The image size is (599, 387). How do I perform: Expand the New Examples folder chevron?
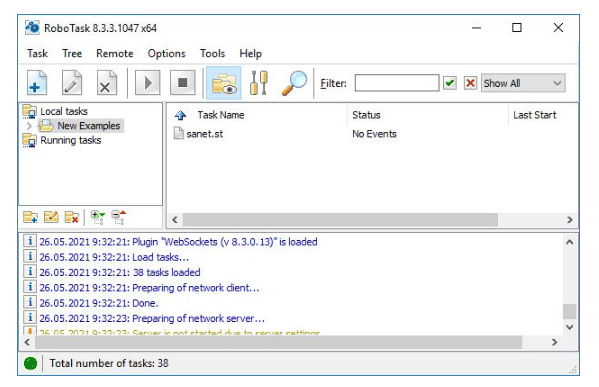click(x=29, y=126)
